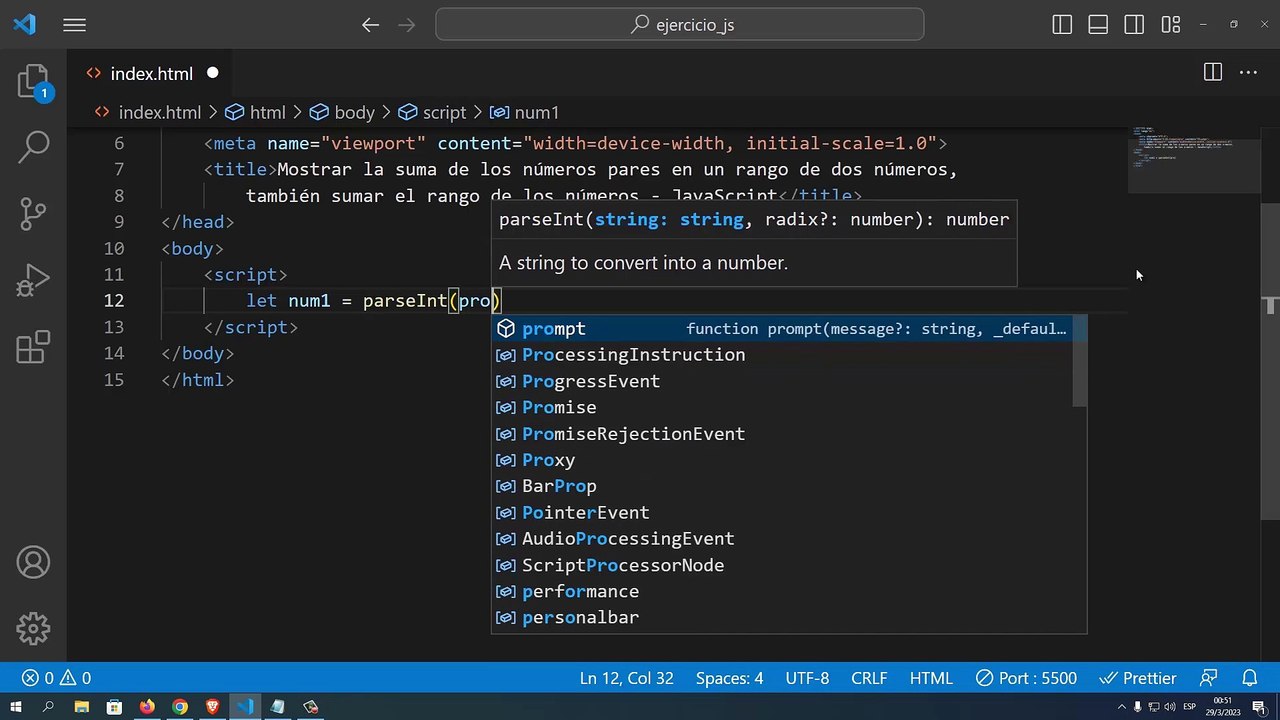Image resolution: width=1280 pixels, height=720 pixels.
Task: Open the Extensions view
Action: pos(33,347)
